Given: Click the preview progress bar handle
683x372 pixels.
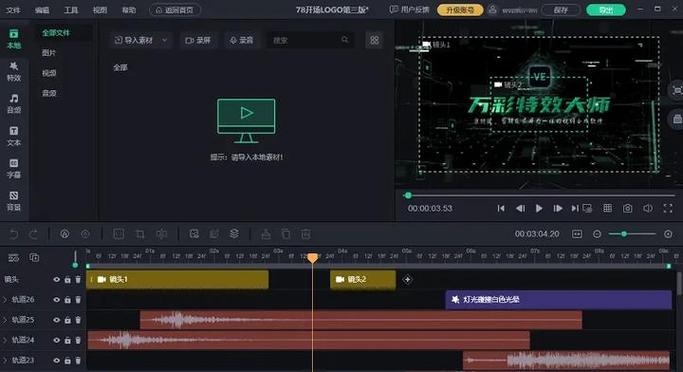Looking at the screenshot, I should coord(408,196).
